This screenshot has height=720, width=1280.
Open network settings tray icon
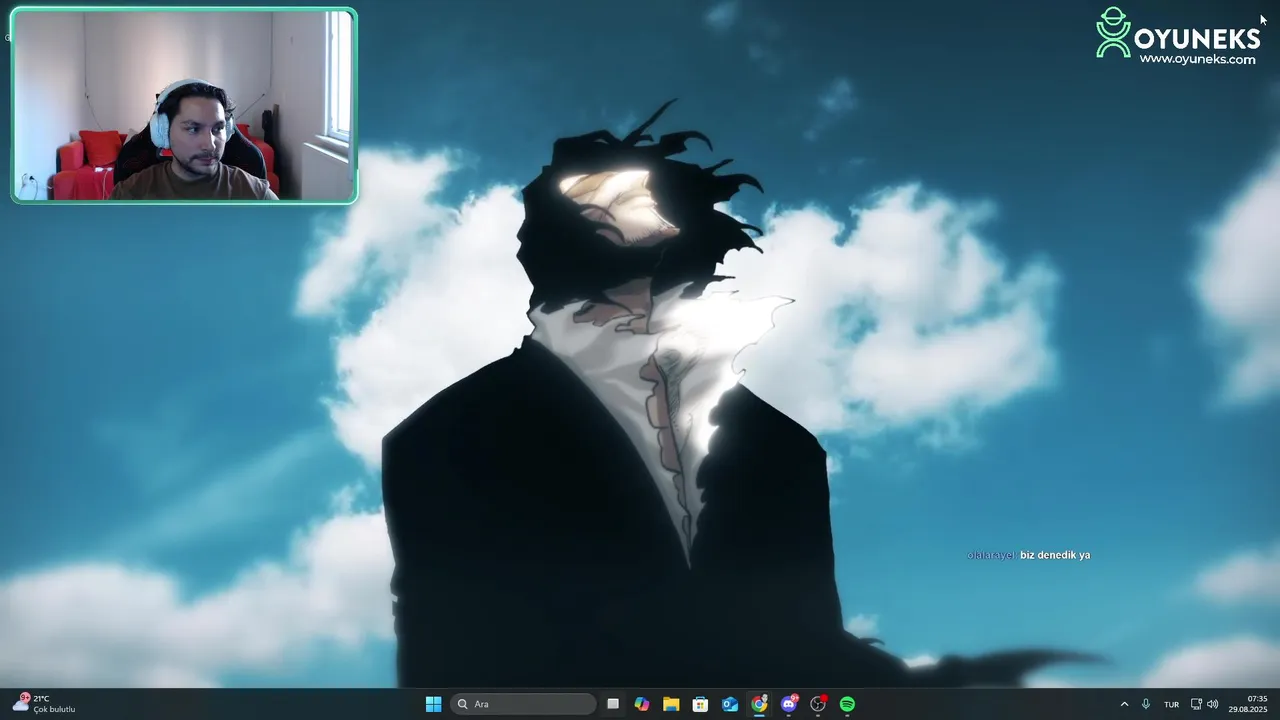(x=1196, y=704)
